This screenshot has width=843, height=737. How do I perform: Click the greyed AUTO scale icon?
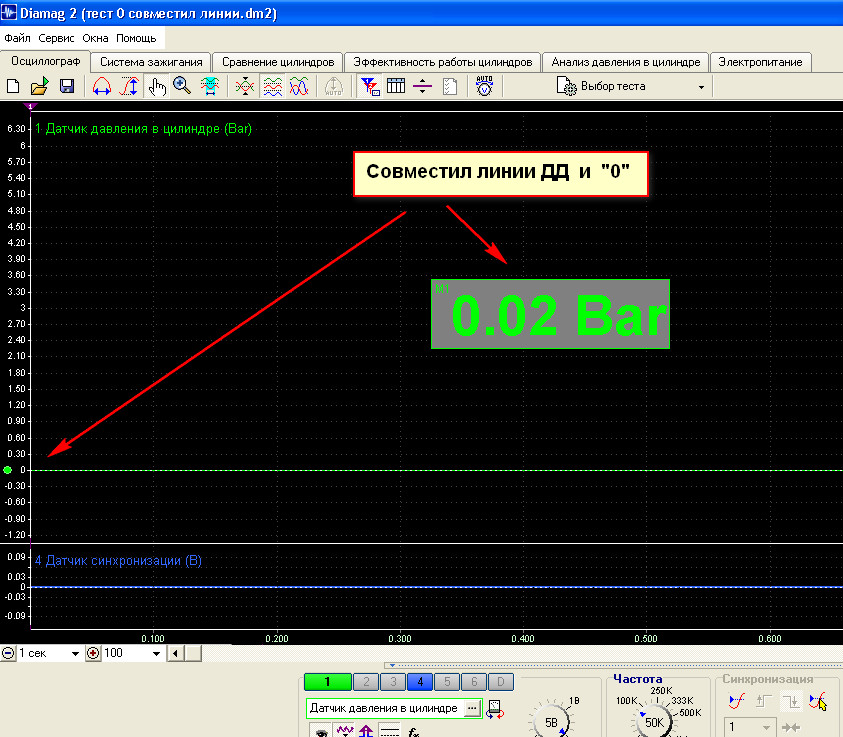(x=333, y=86)
